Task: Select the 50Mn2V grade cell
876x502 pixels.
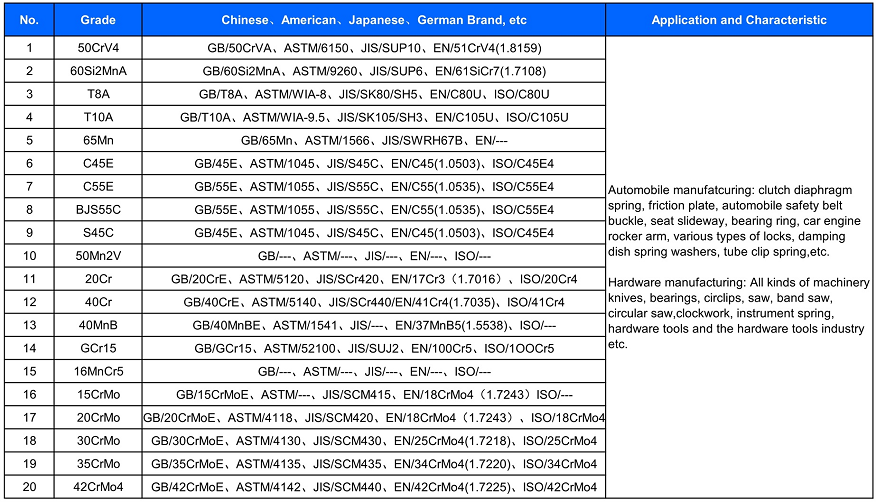Action: [x=98, y=256]
